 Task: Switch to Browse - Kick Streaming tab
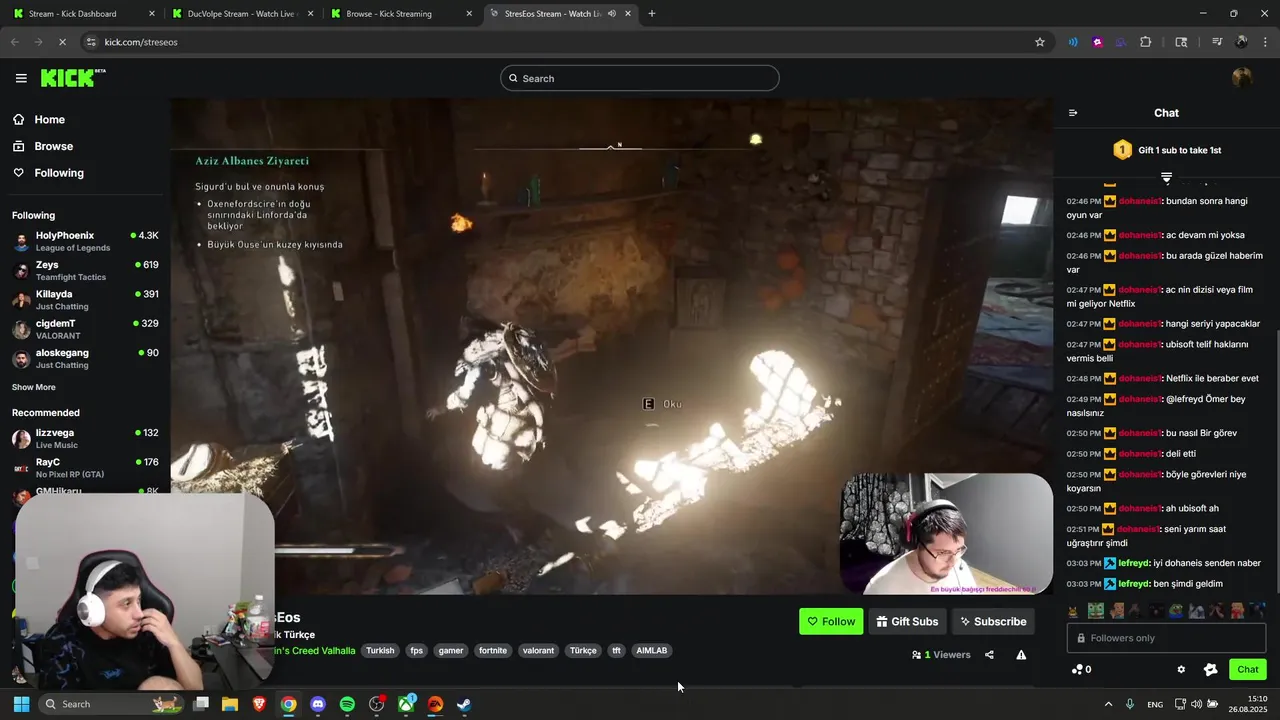(x=402, y=14)
